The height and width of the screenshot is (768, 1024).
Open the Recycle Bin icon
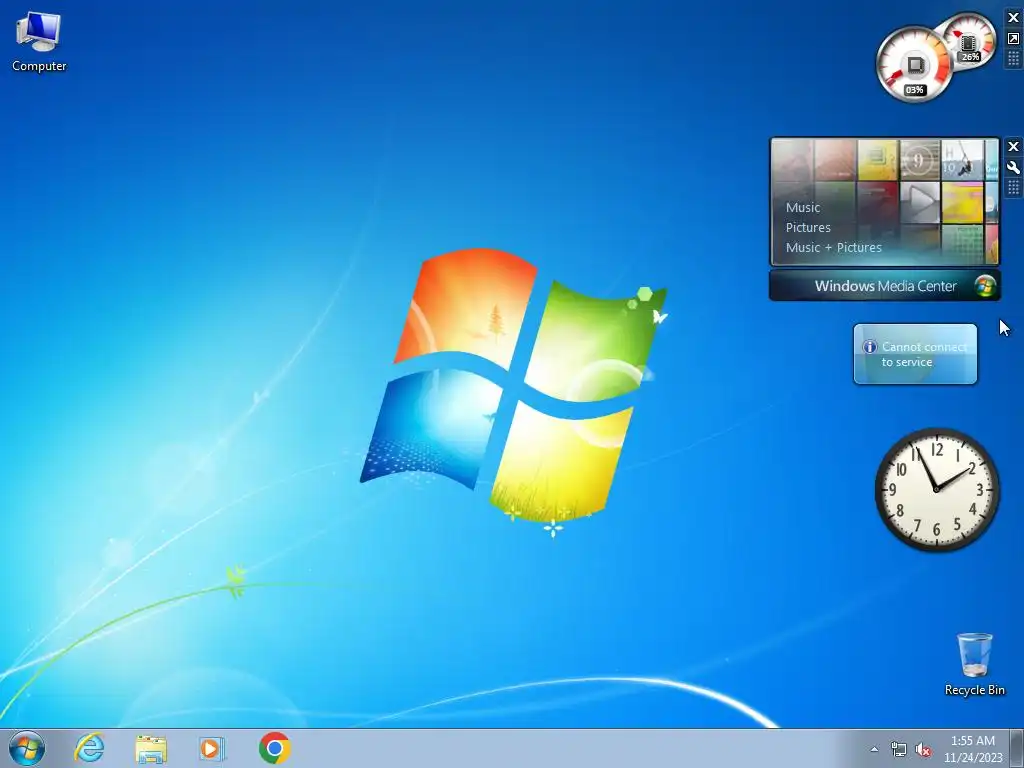pos(974,664)
